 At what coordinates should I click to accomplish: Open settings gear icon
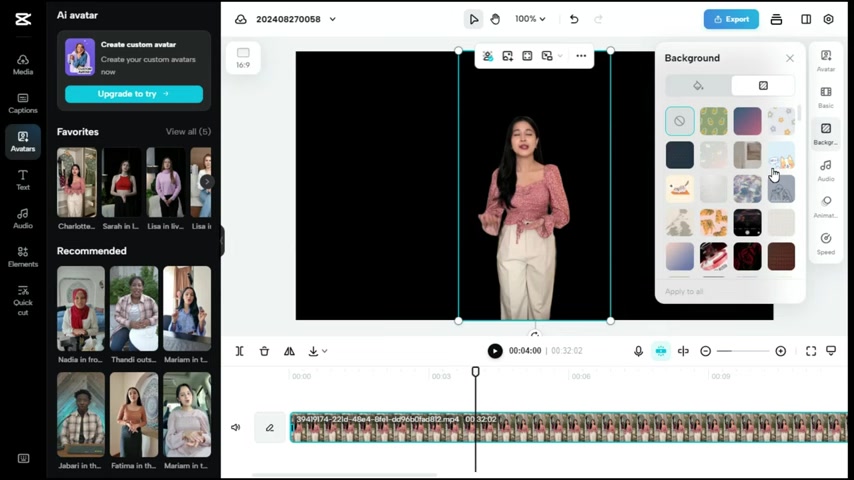coord(828,20)
